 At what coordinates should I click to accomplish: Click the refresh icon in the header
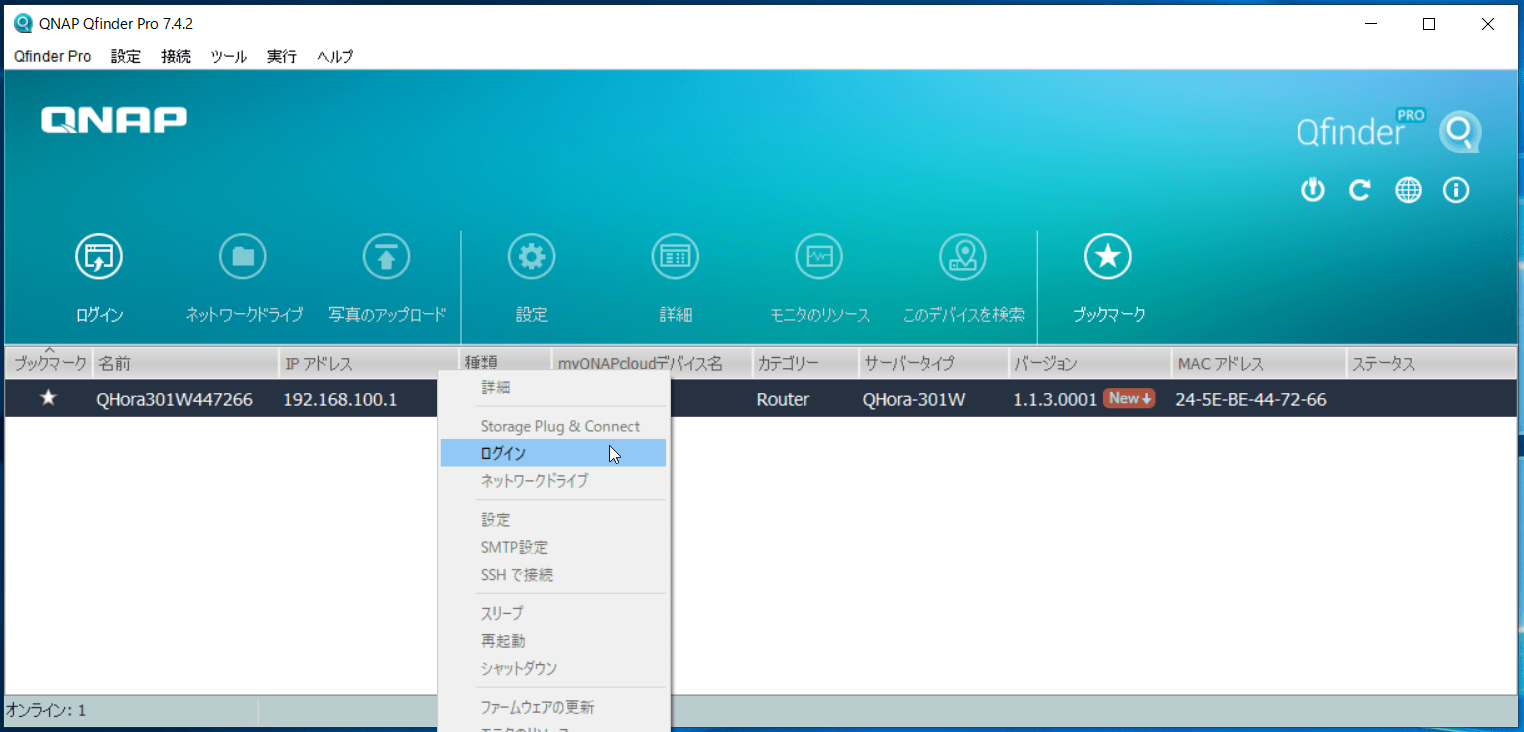point(1359,190)
